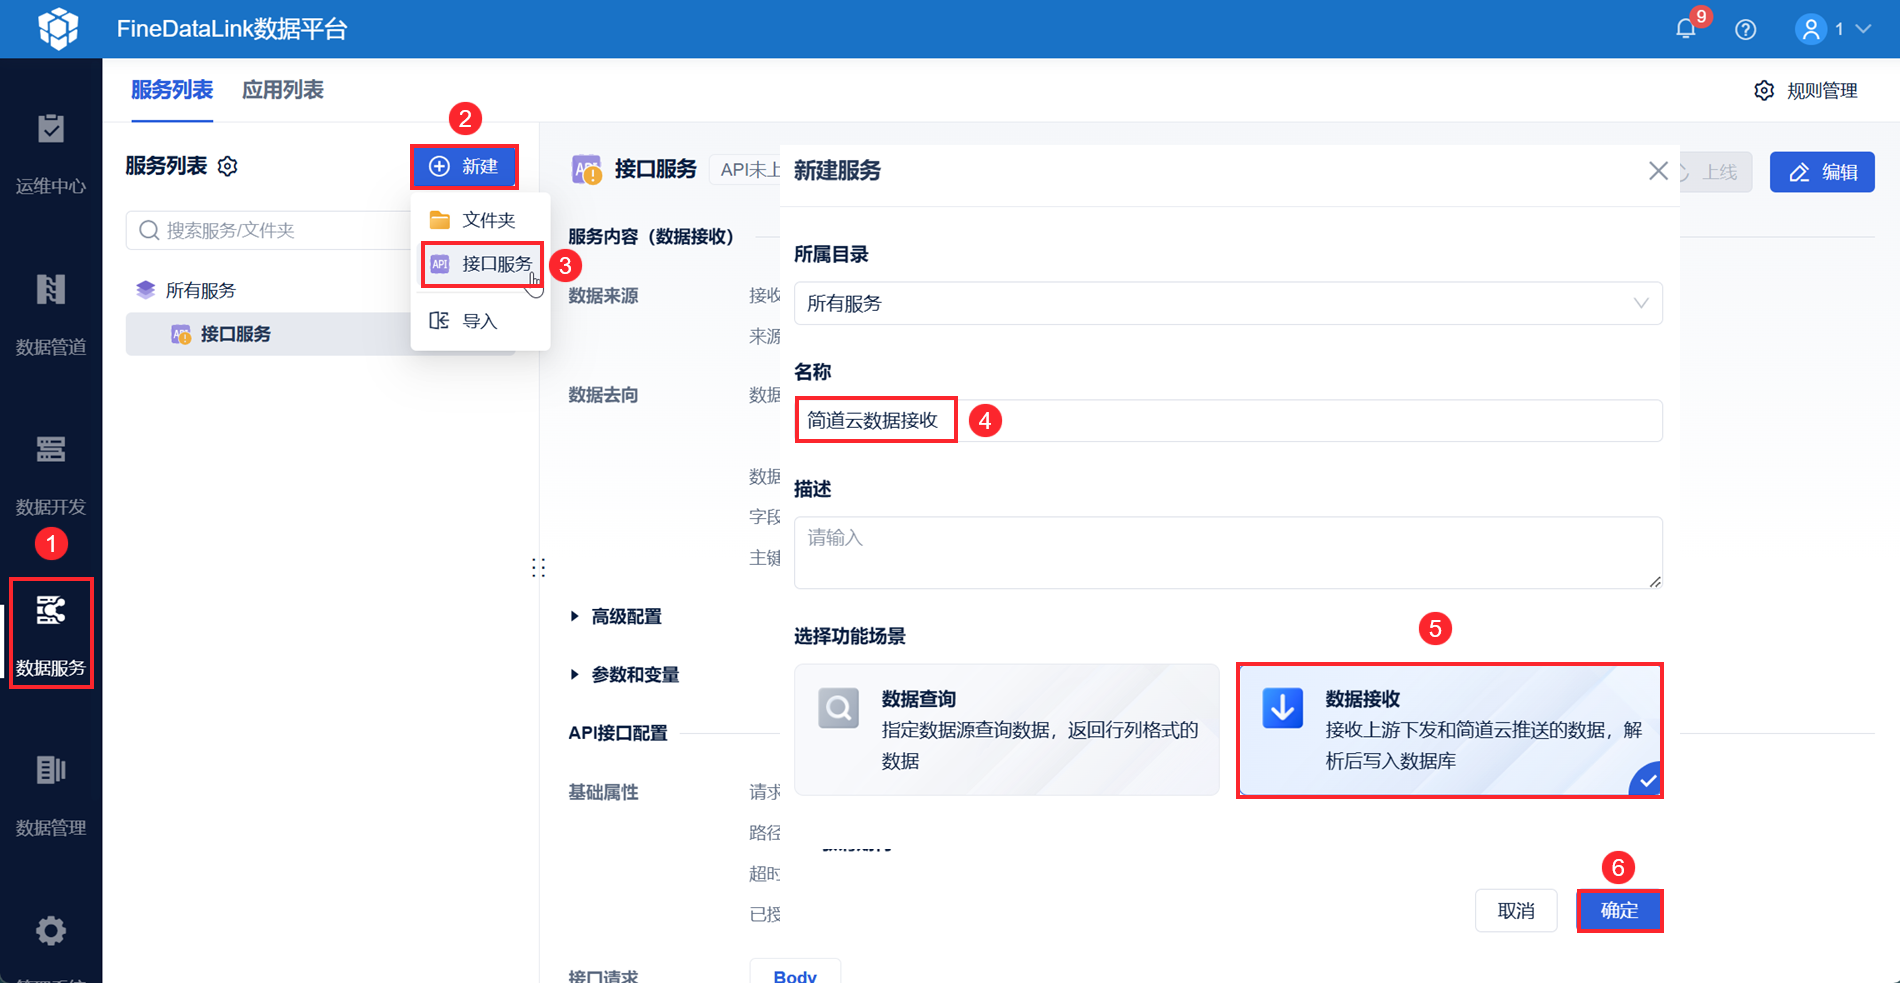The height and width of the screenshot is (983, 1900).
Task: Open the notifications bell
Action: [1686, 29]
